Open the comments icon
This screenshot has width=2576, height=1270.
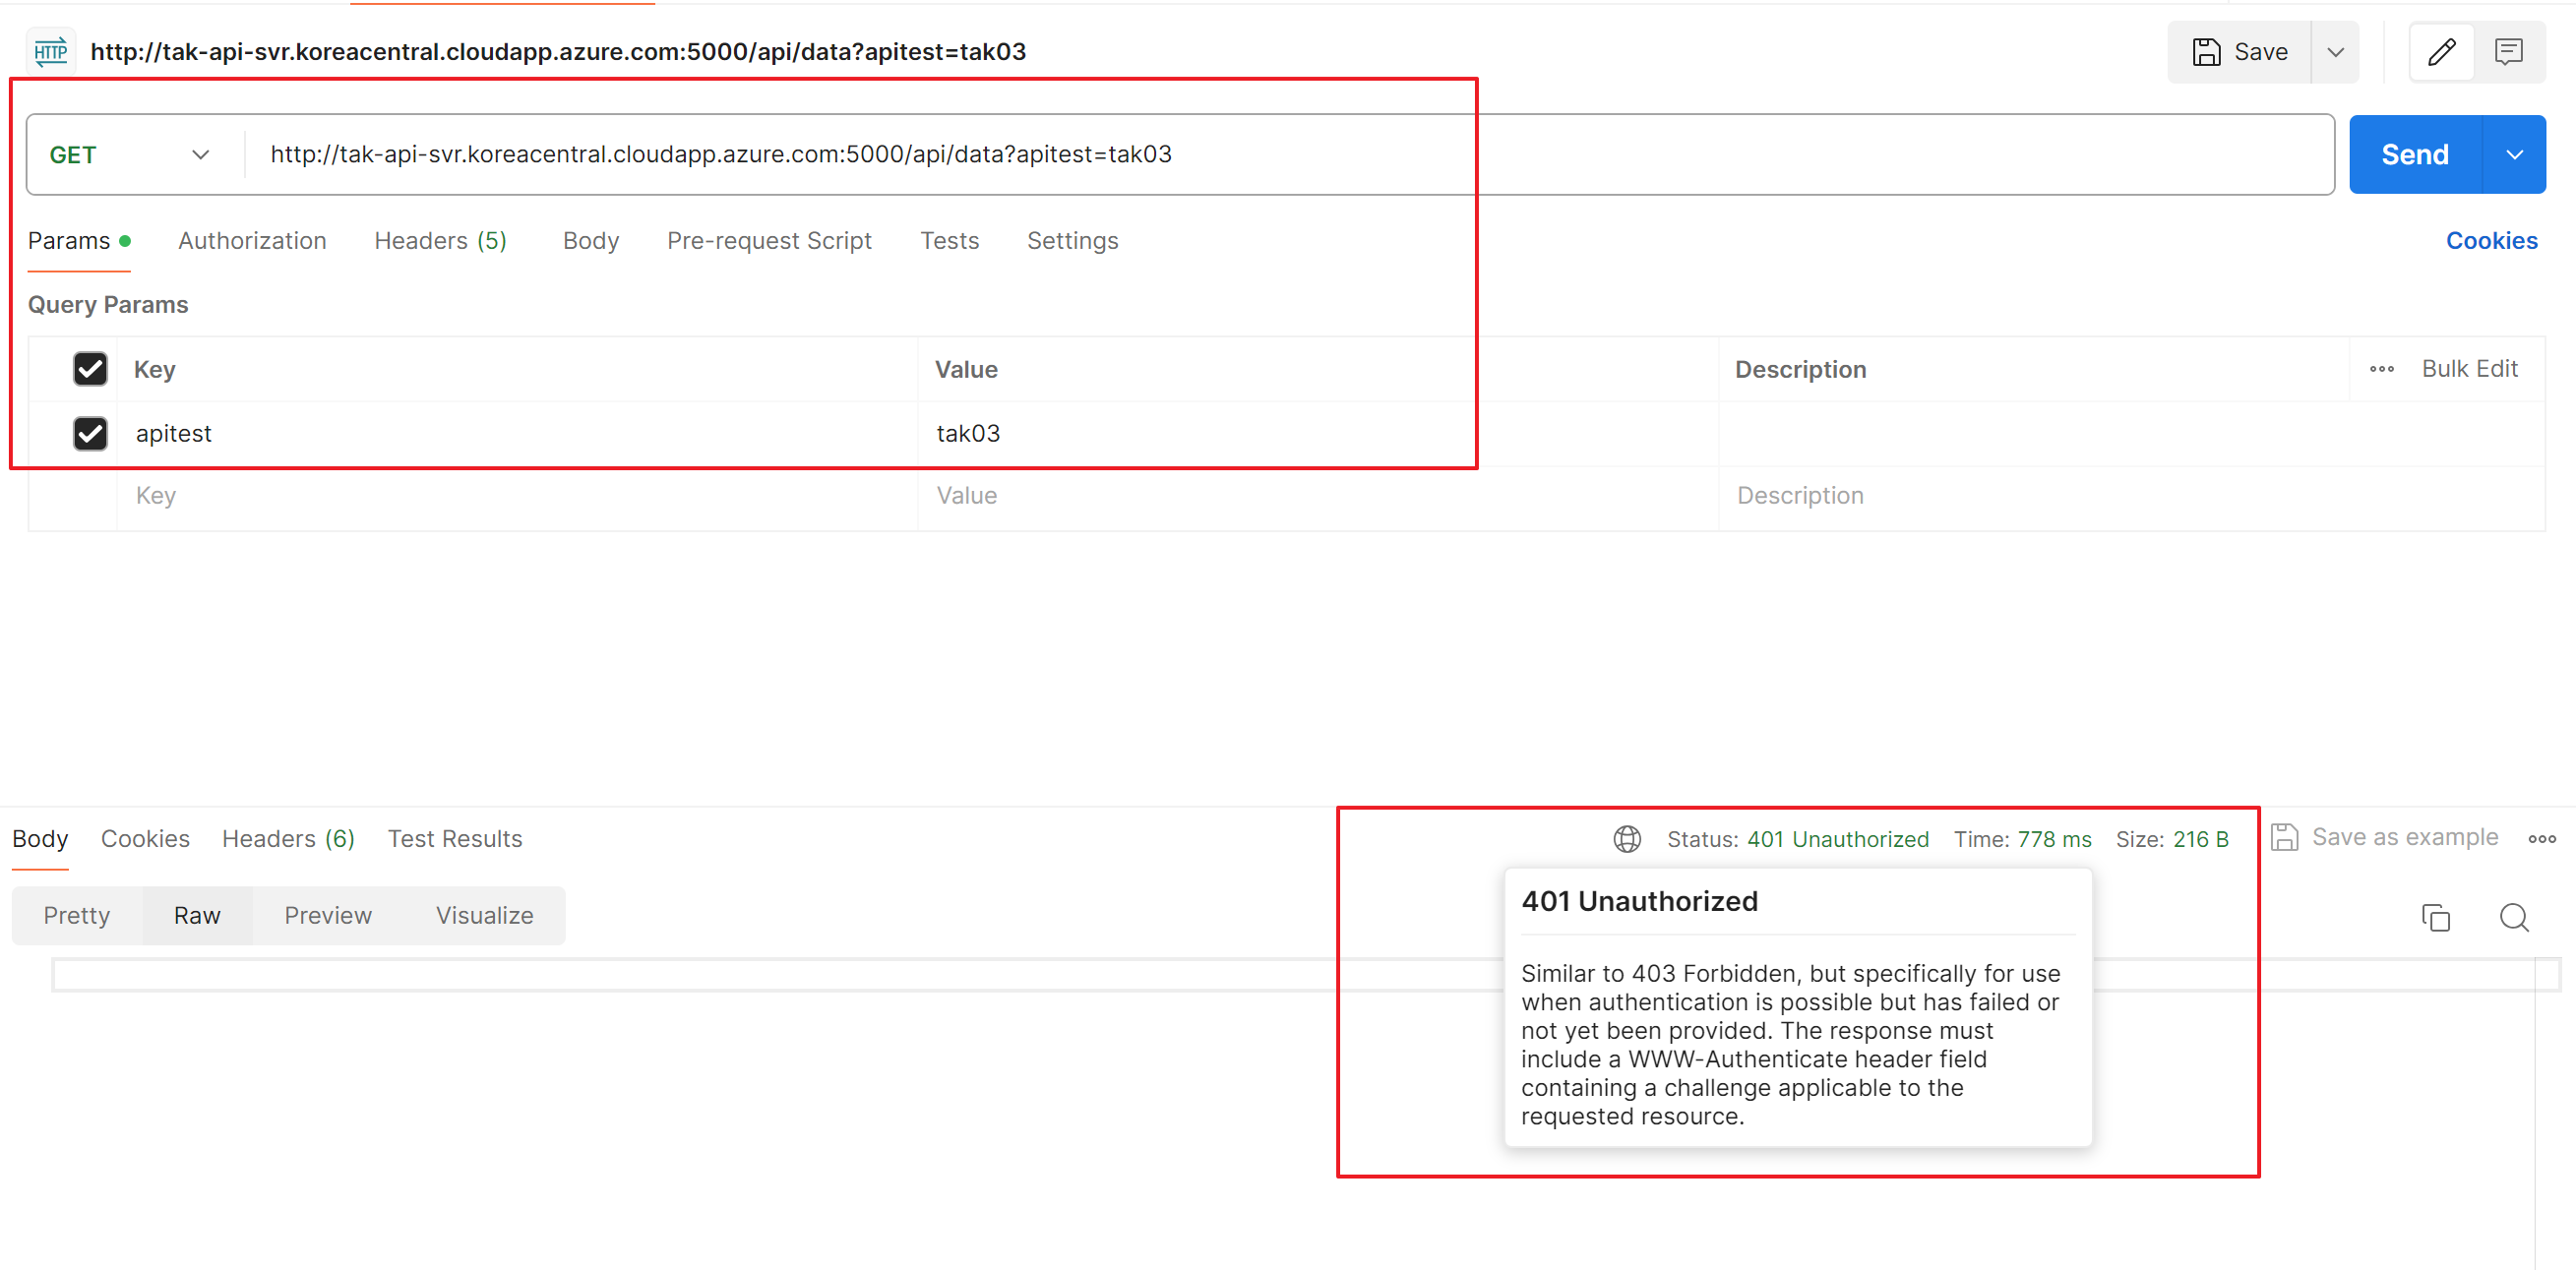2508,52
